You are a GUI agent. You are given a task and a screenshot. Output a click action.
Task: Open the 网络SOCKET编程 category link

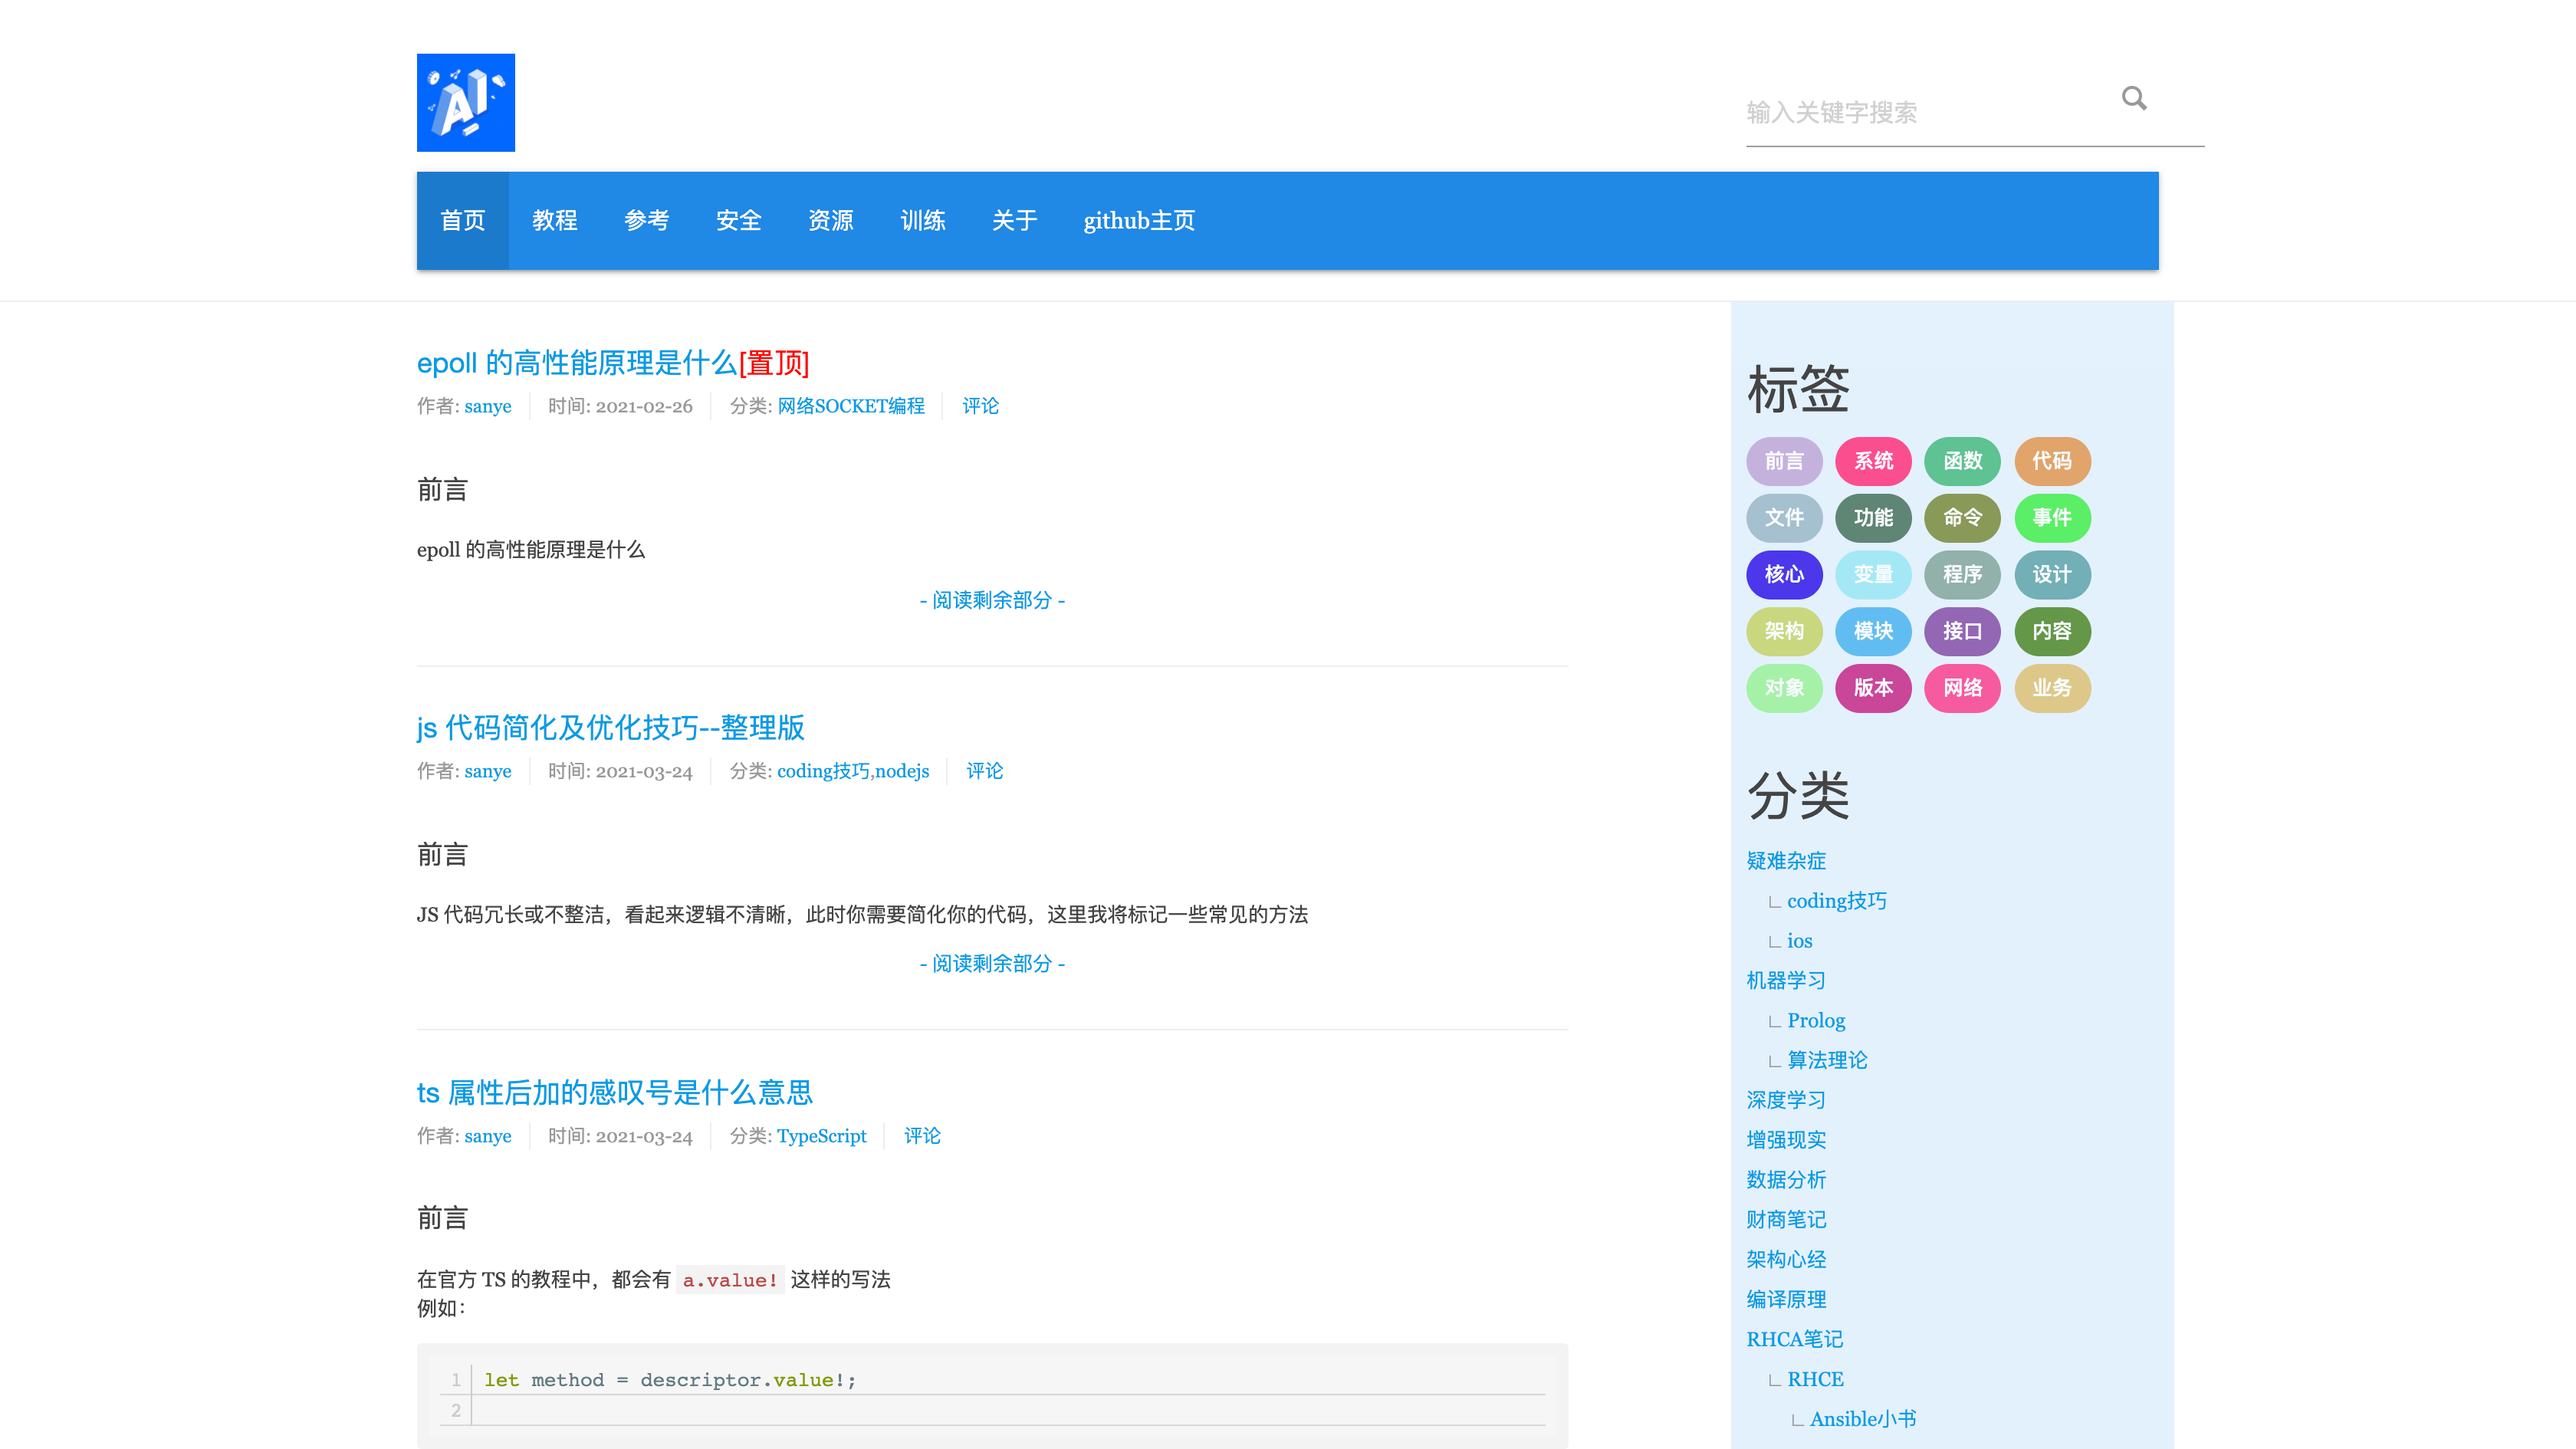pos(850,406)
